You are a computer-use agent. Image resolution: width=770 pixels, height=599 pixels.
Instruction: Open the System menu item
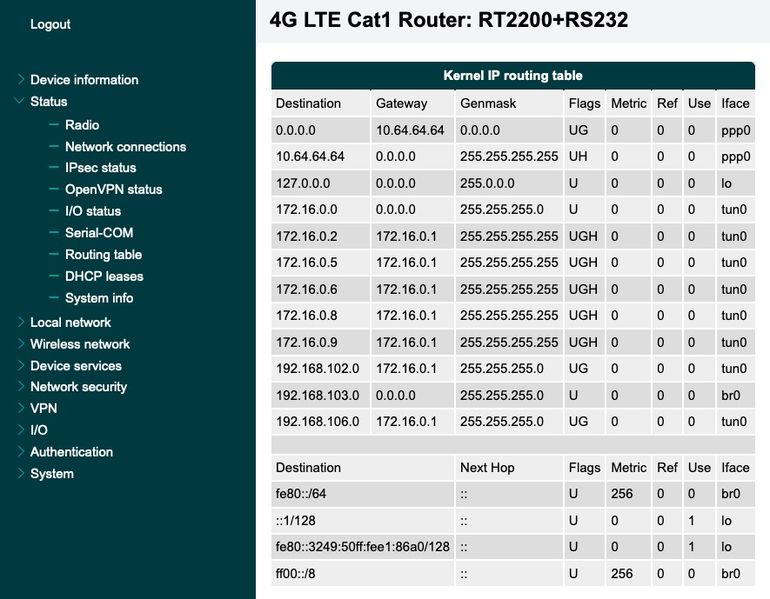[52, 474]
